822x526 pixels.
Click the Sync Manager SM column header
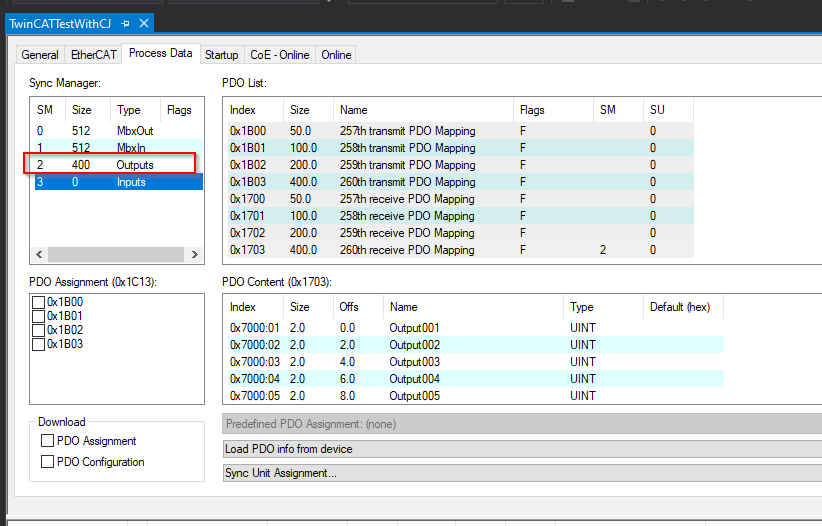click(48, 110)
